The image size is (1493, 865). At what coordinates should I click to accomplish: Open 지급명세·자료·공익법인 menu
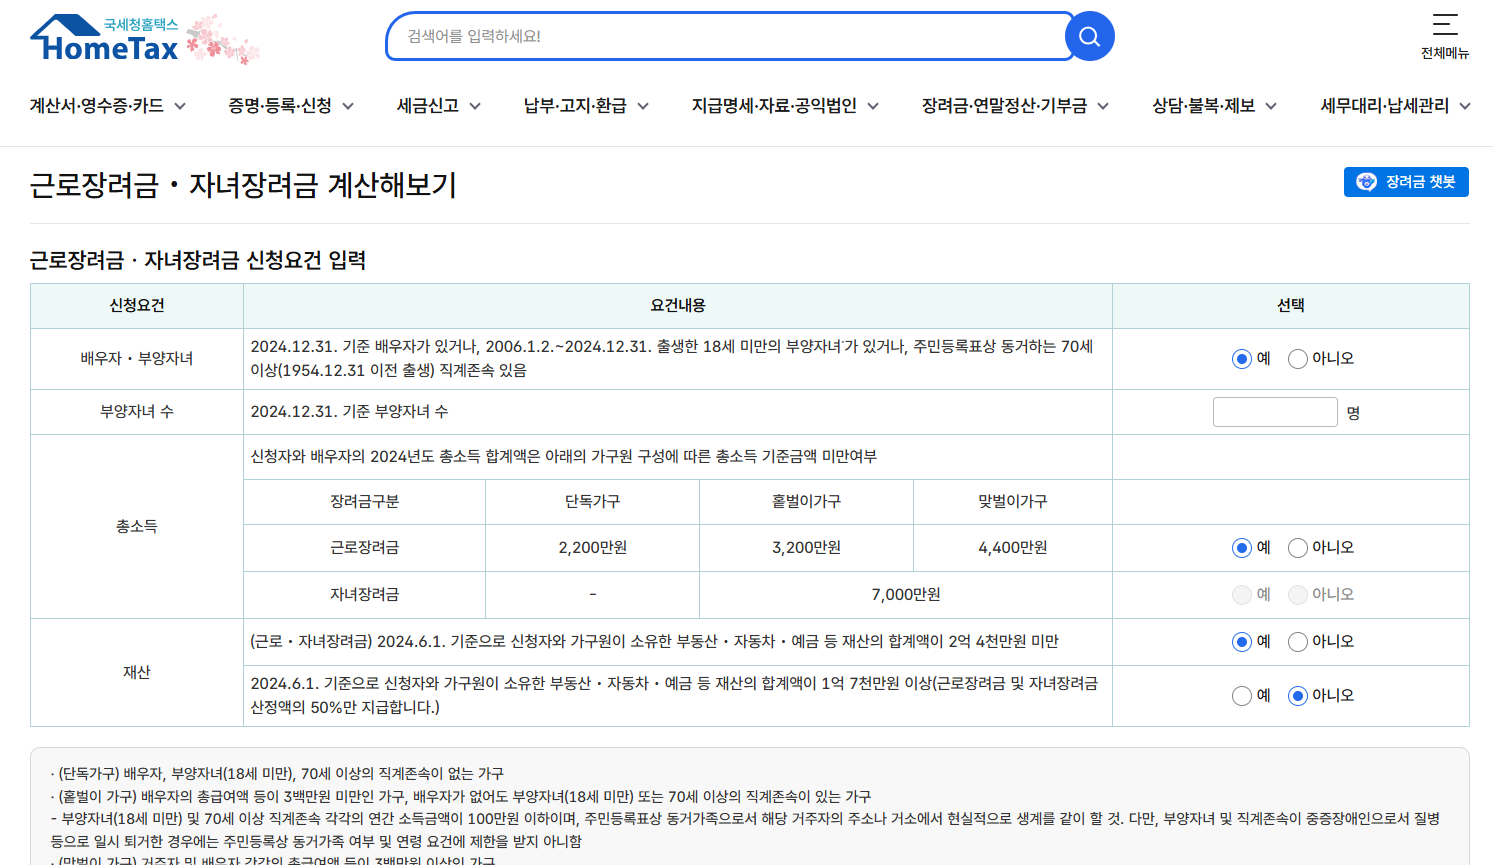coord(774,106)
